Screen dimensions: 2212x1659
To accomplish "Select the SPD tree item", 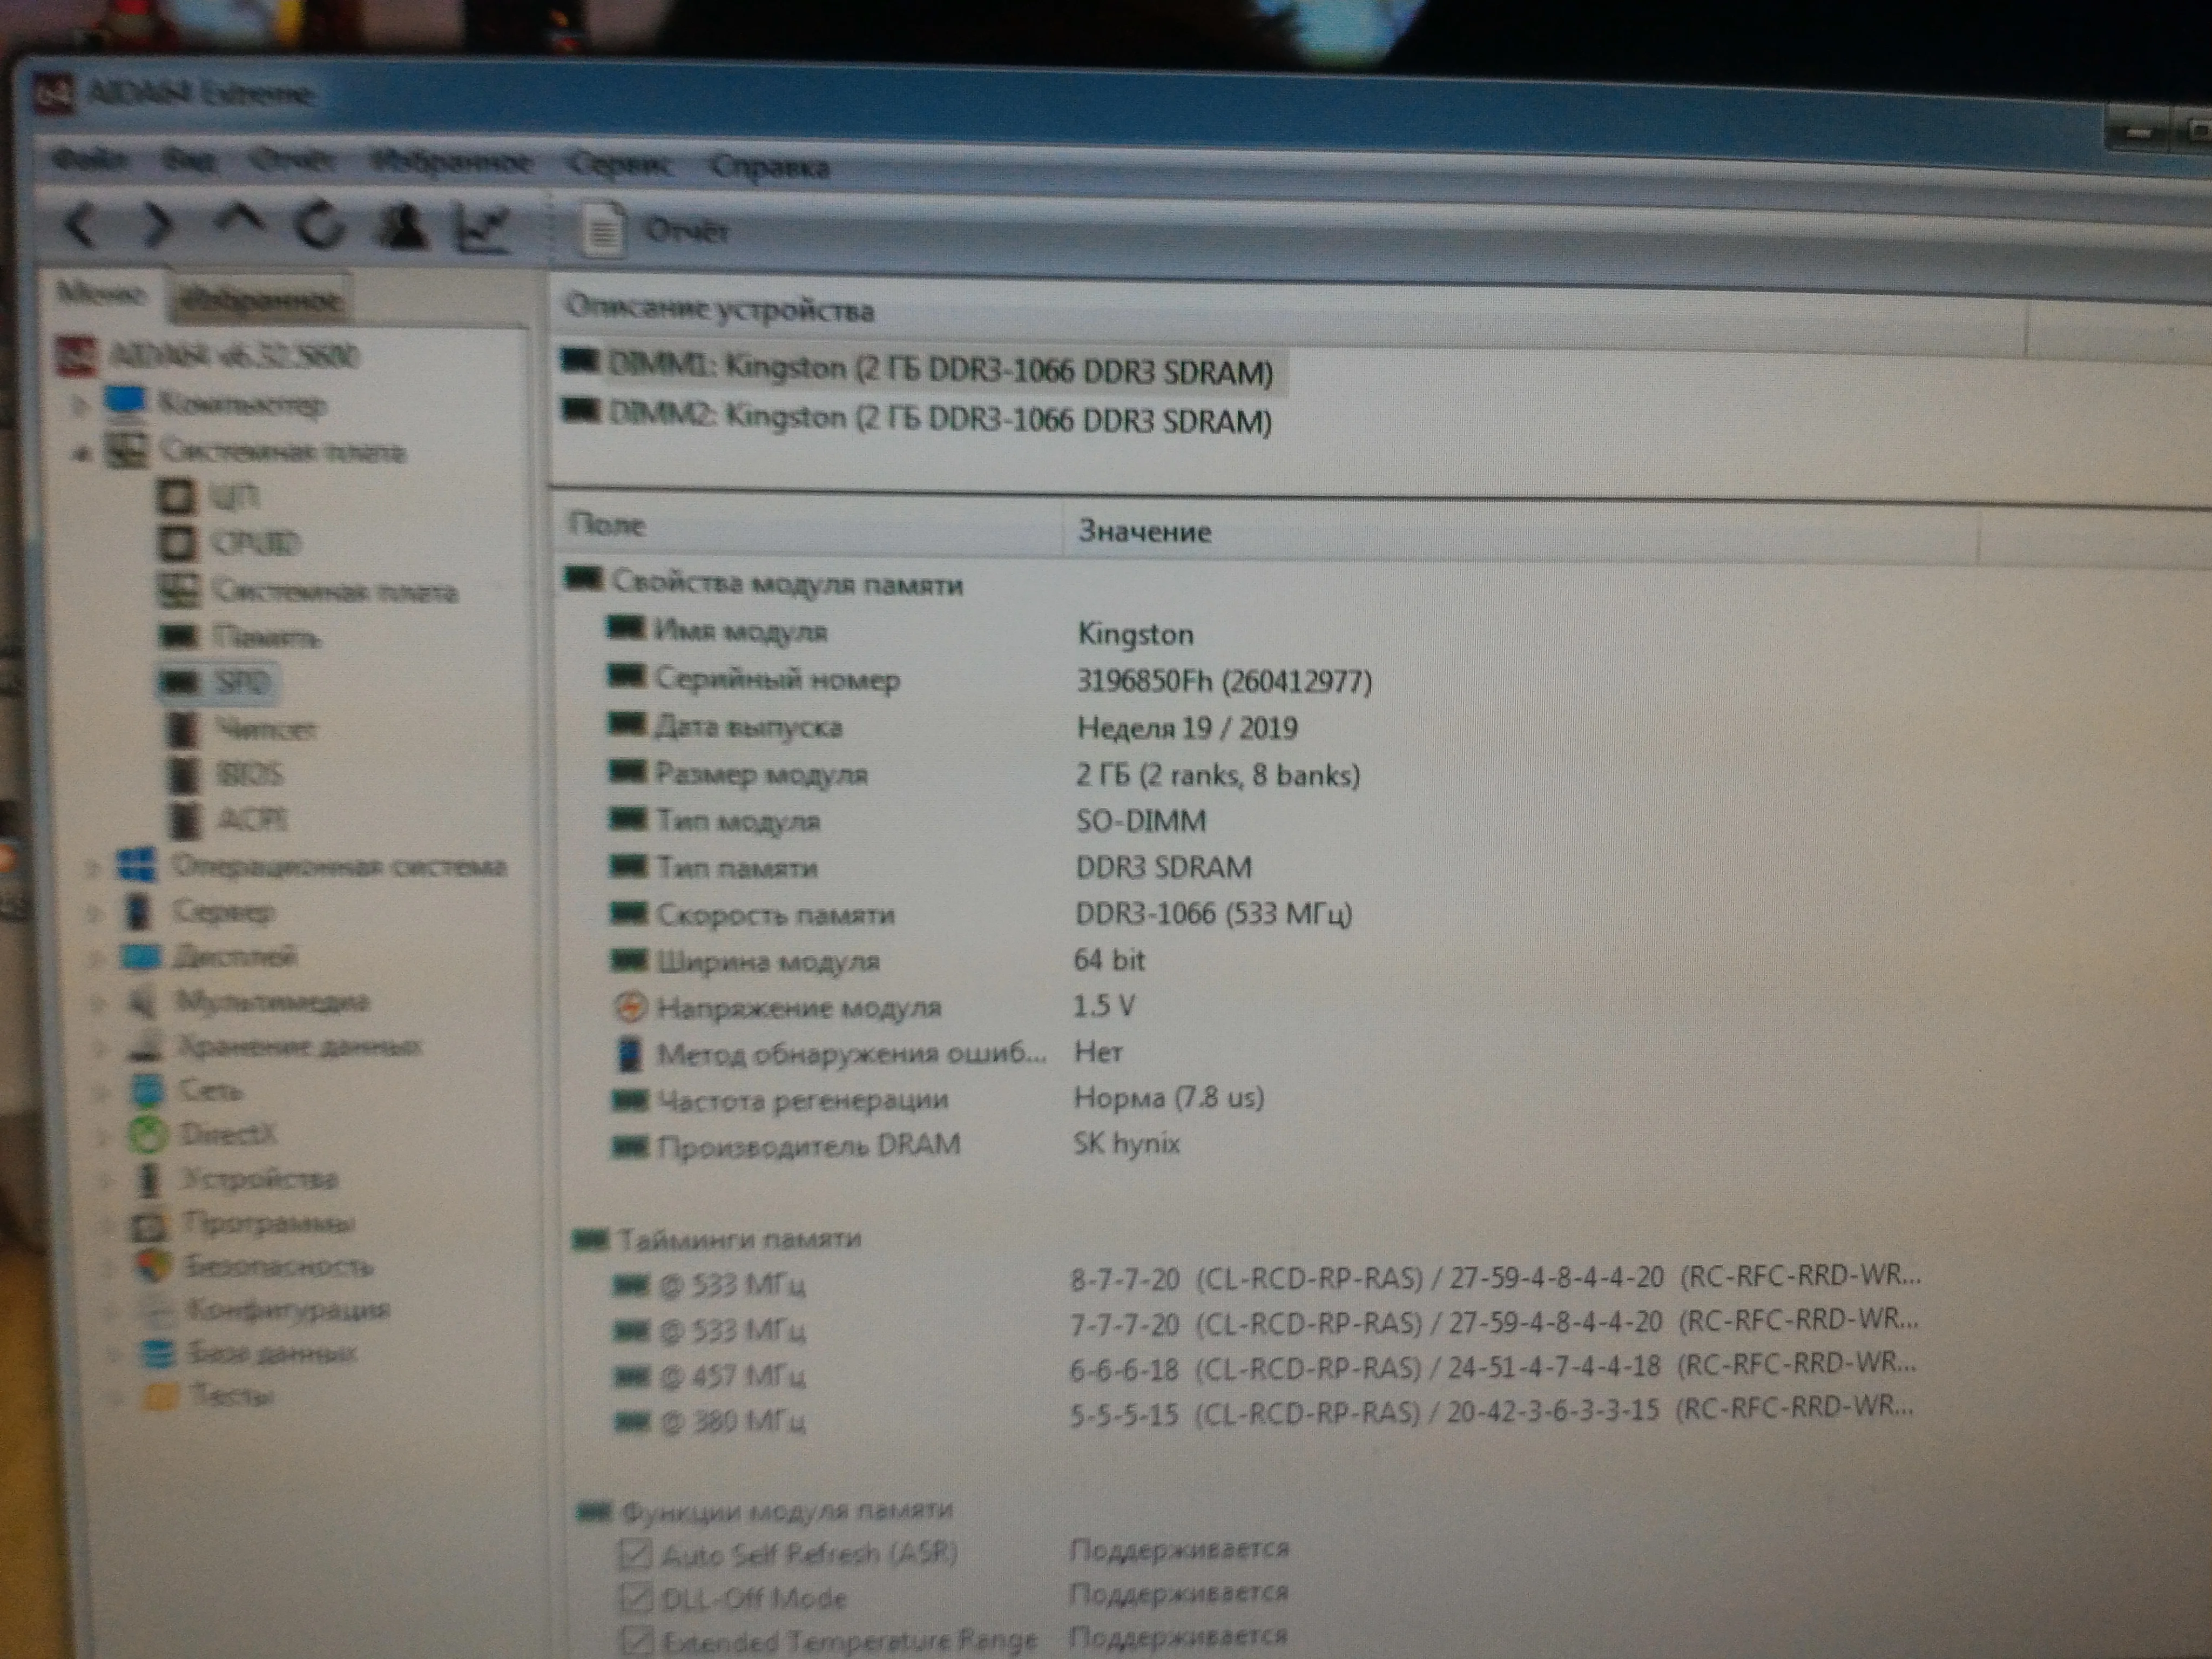I will pyautogui.click(x=240, y=683).
